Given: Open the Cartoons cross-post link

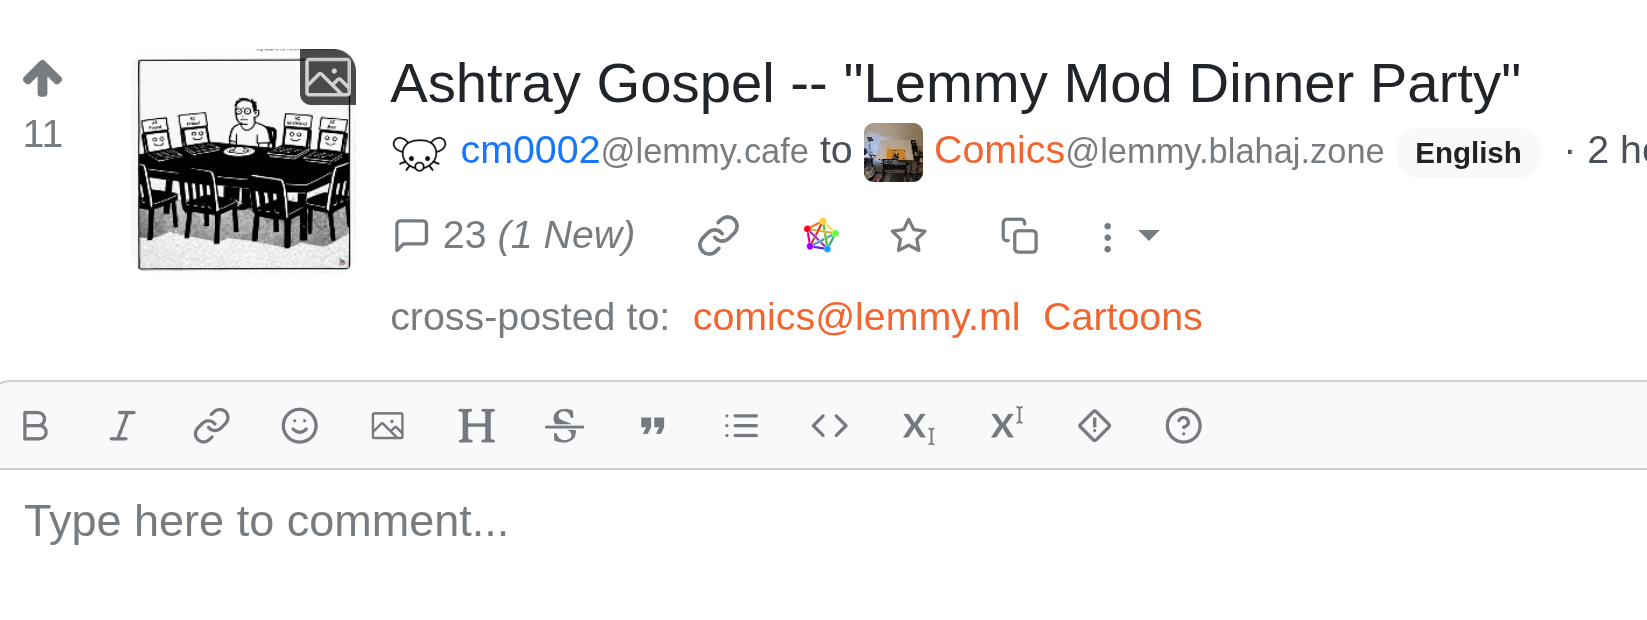Looking at the screenshot, I should tap(1122, 317).
